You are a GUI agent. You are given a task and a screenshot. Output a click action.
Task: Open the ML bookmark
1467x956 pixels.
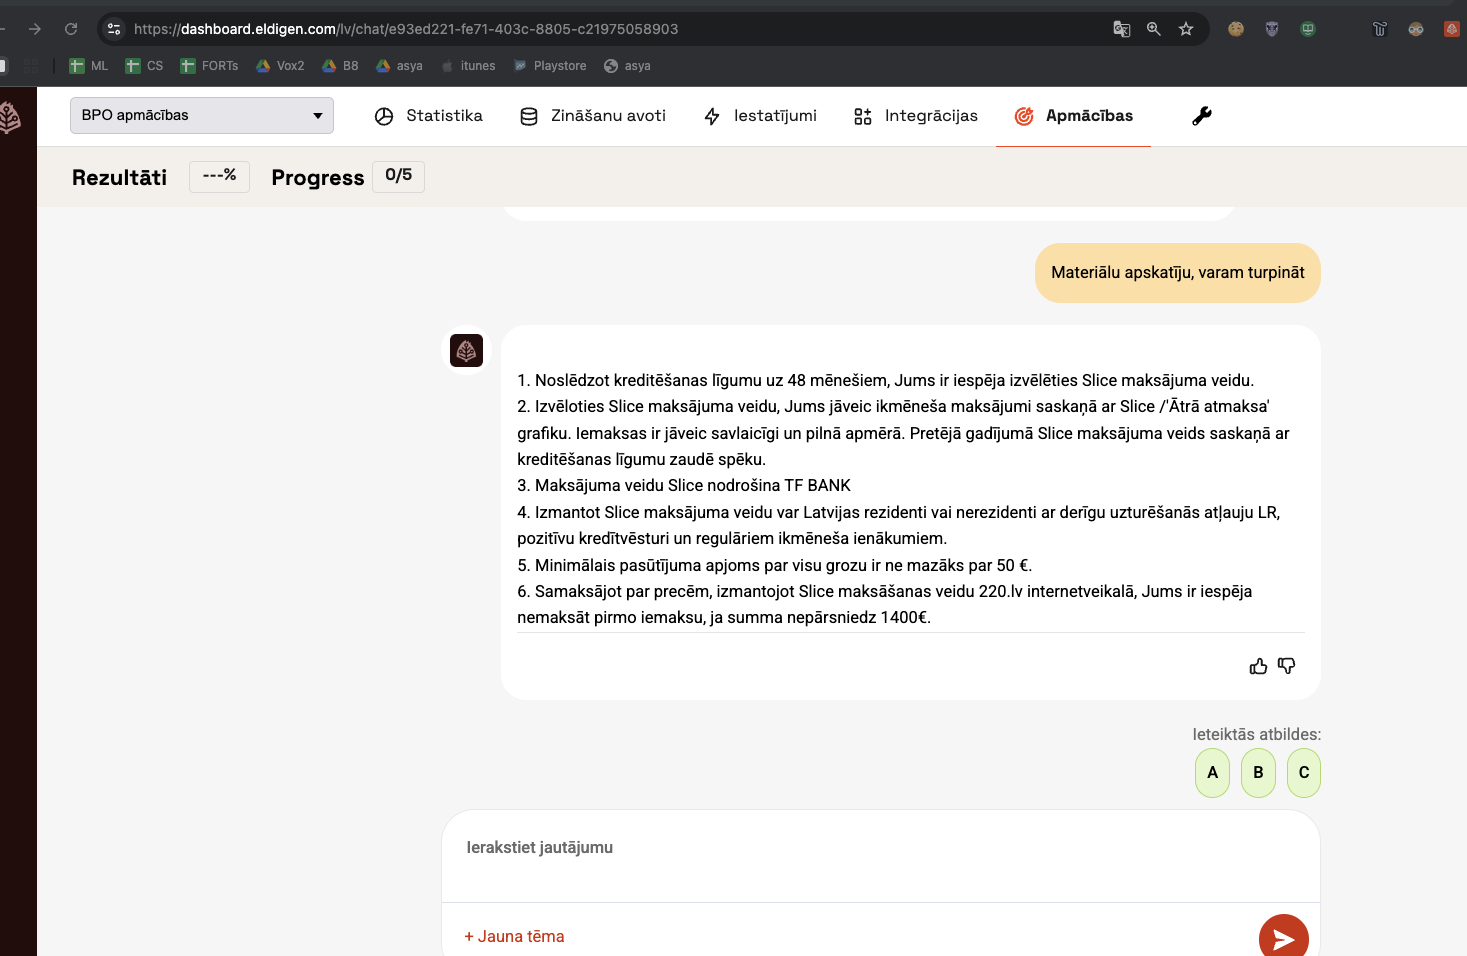click(89, 66)
